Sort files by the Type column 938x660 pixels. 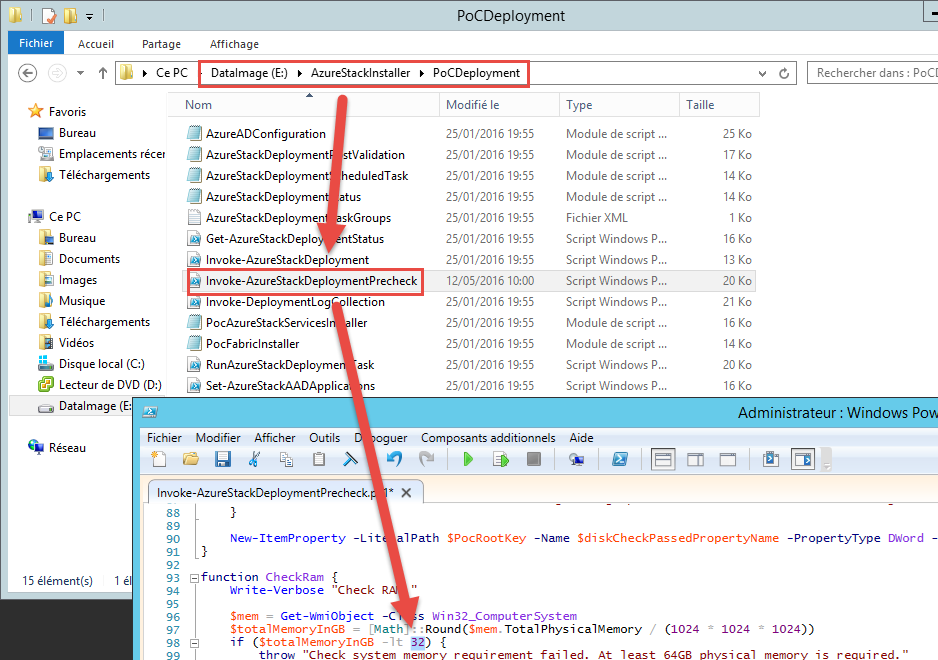(x=619, y=105)
